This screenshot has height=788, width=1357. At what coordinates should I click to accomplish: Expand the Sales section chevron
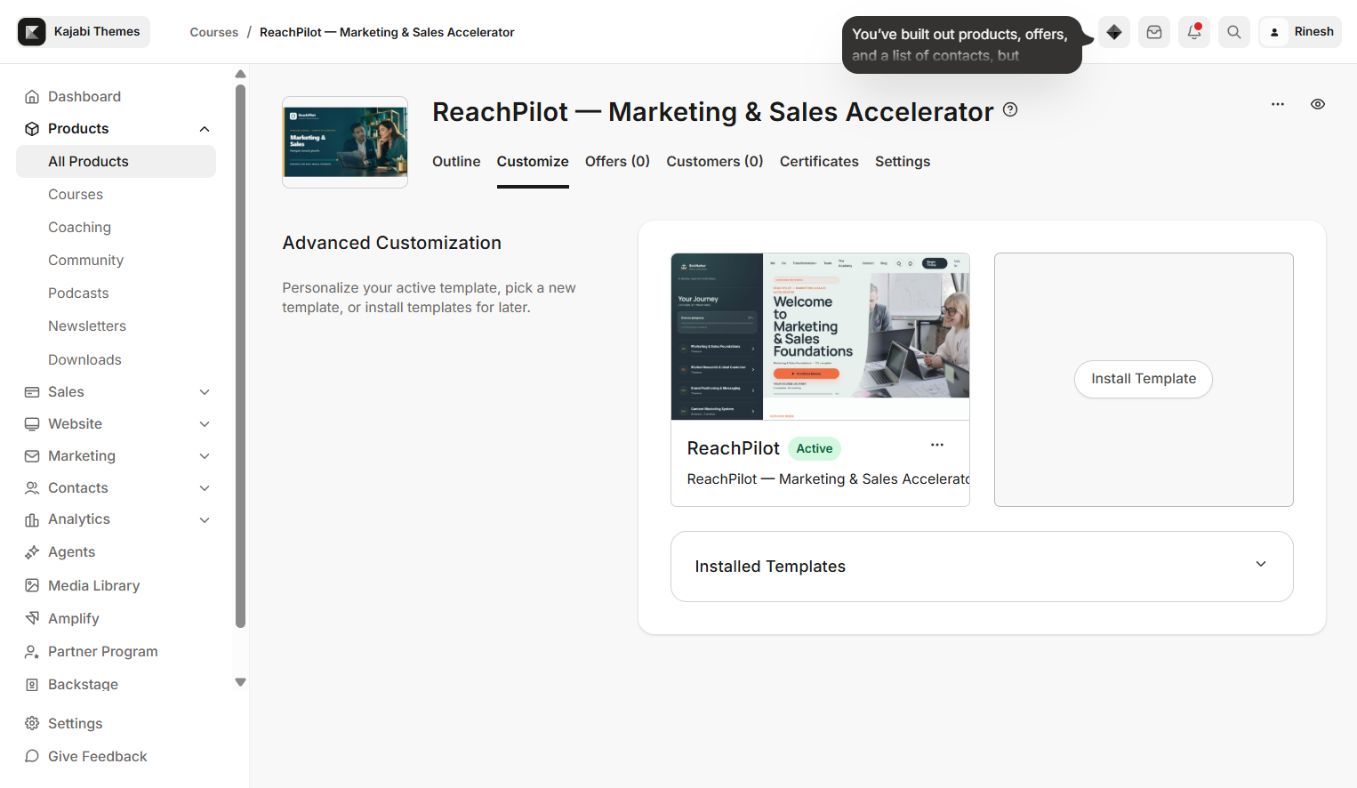click(x=204, y=392)
